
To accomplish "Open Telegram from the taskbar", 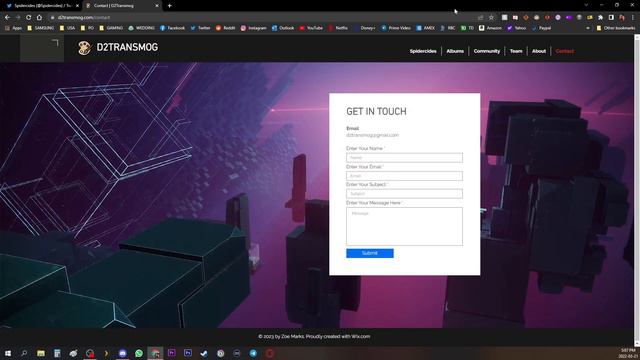I will [x=253, y=353].
